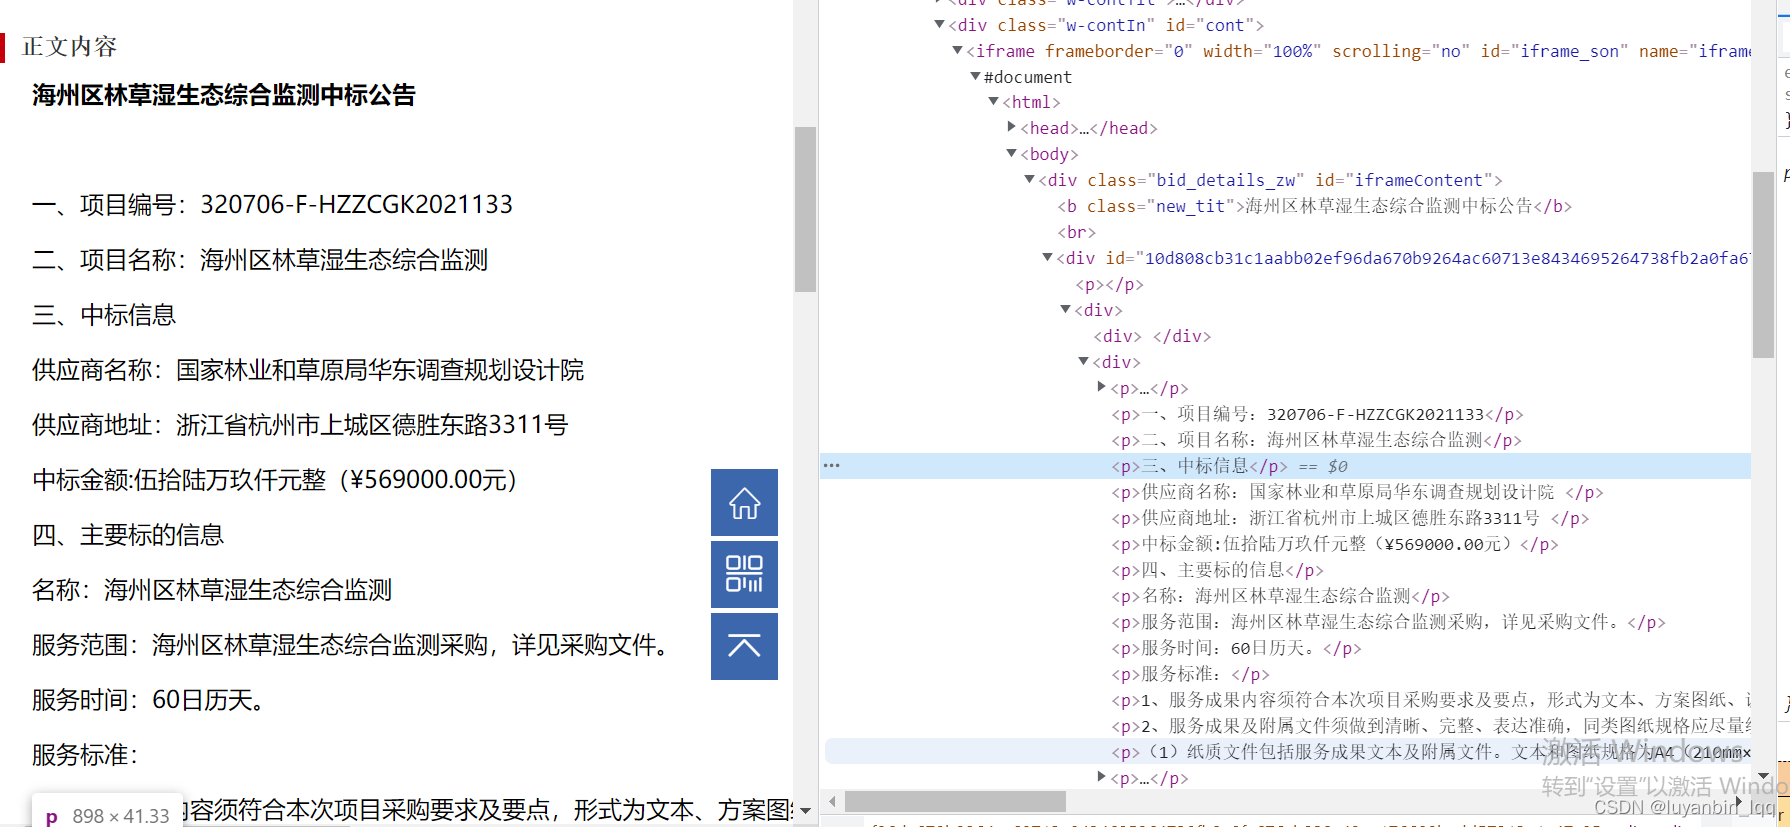
Task: Select the p node 服务标准 in DOM tree
Action: click(1190, 674)
